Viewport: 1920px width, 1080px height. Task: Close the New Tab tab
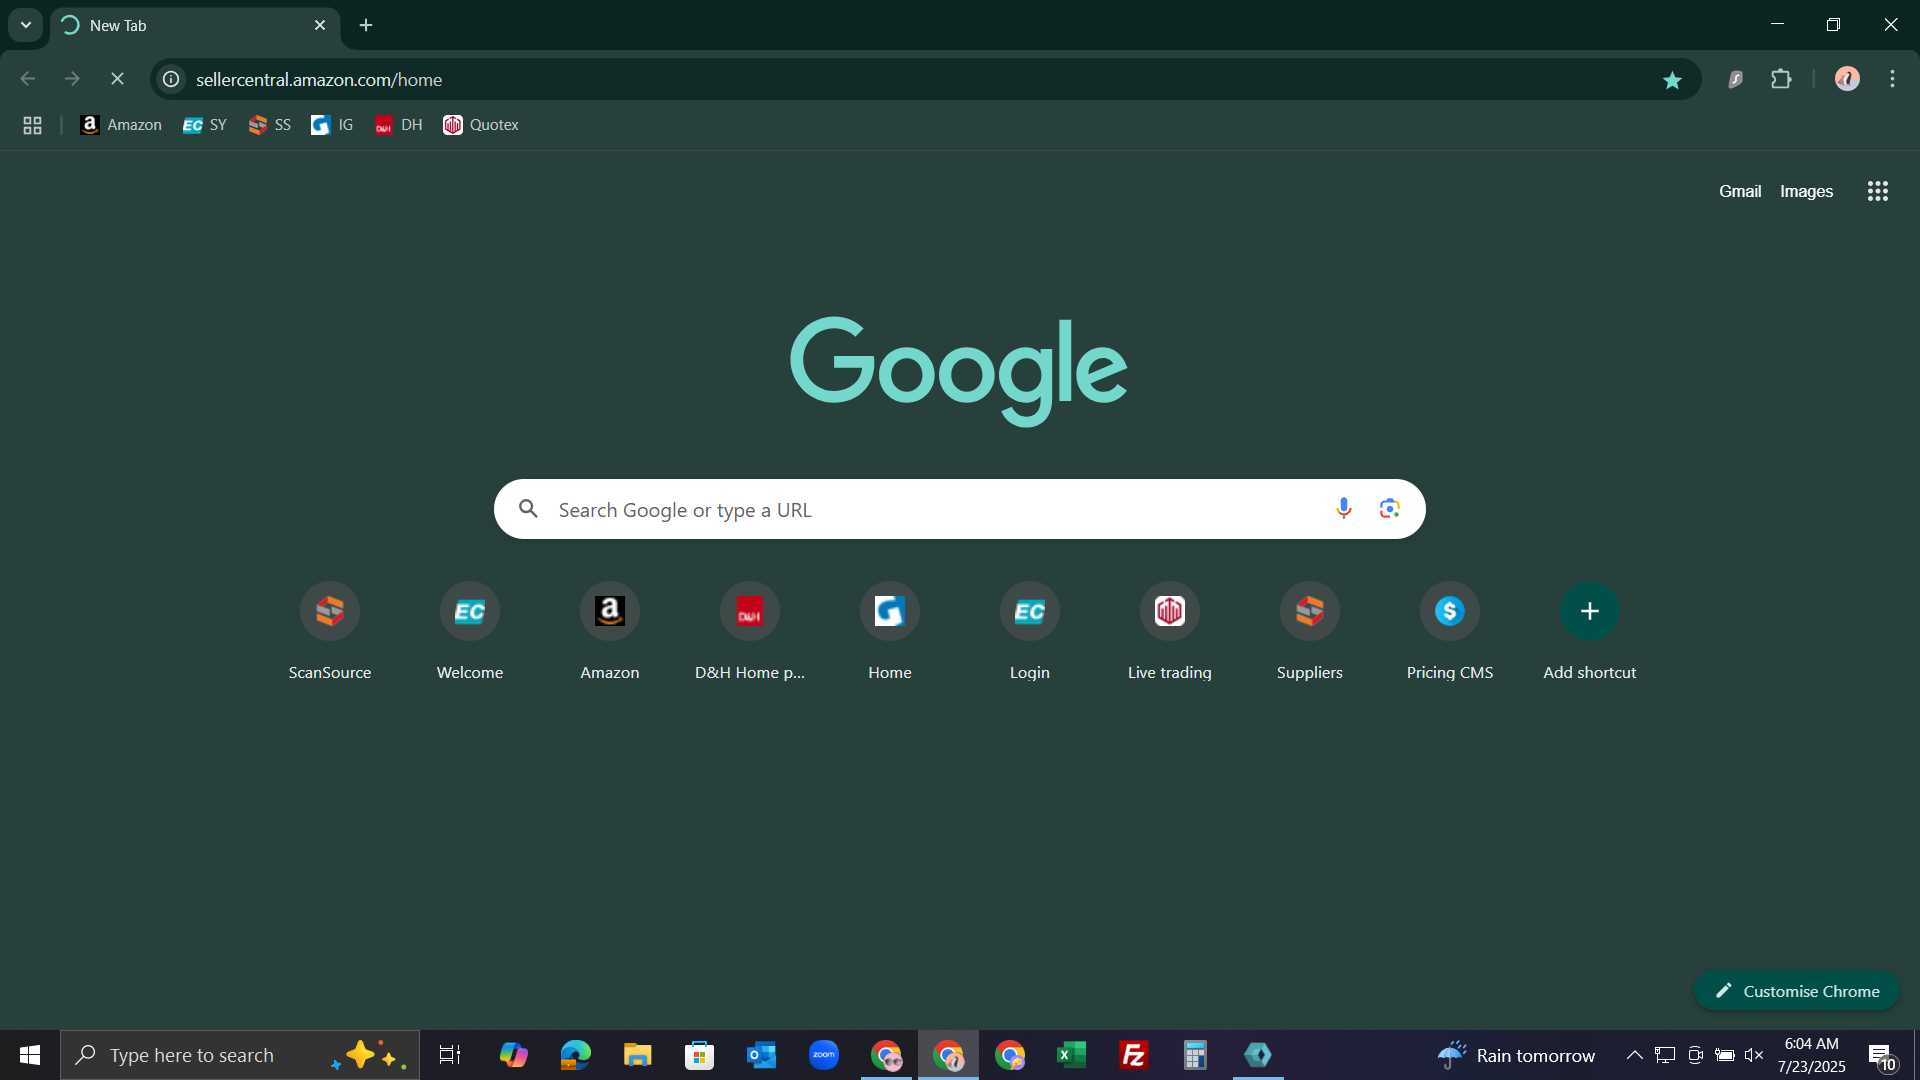(320, 25)
